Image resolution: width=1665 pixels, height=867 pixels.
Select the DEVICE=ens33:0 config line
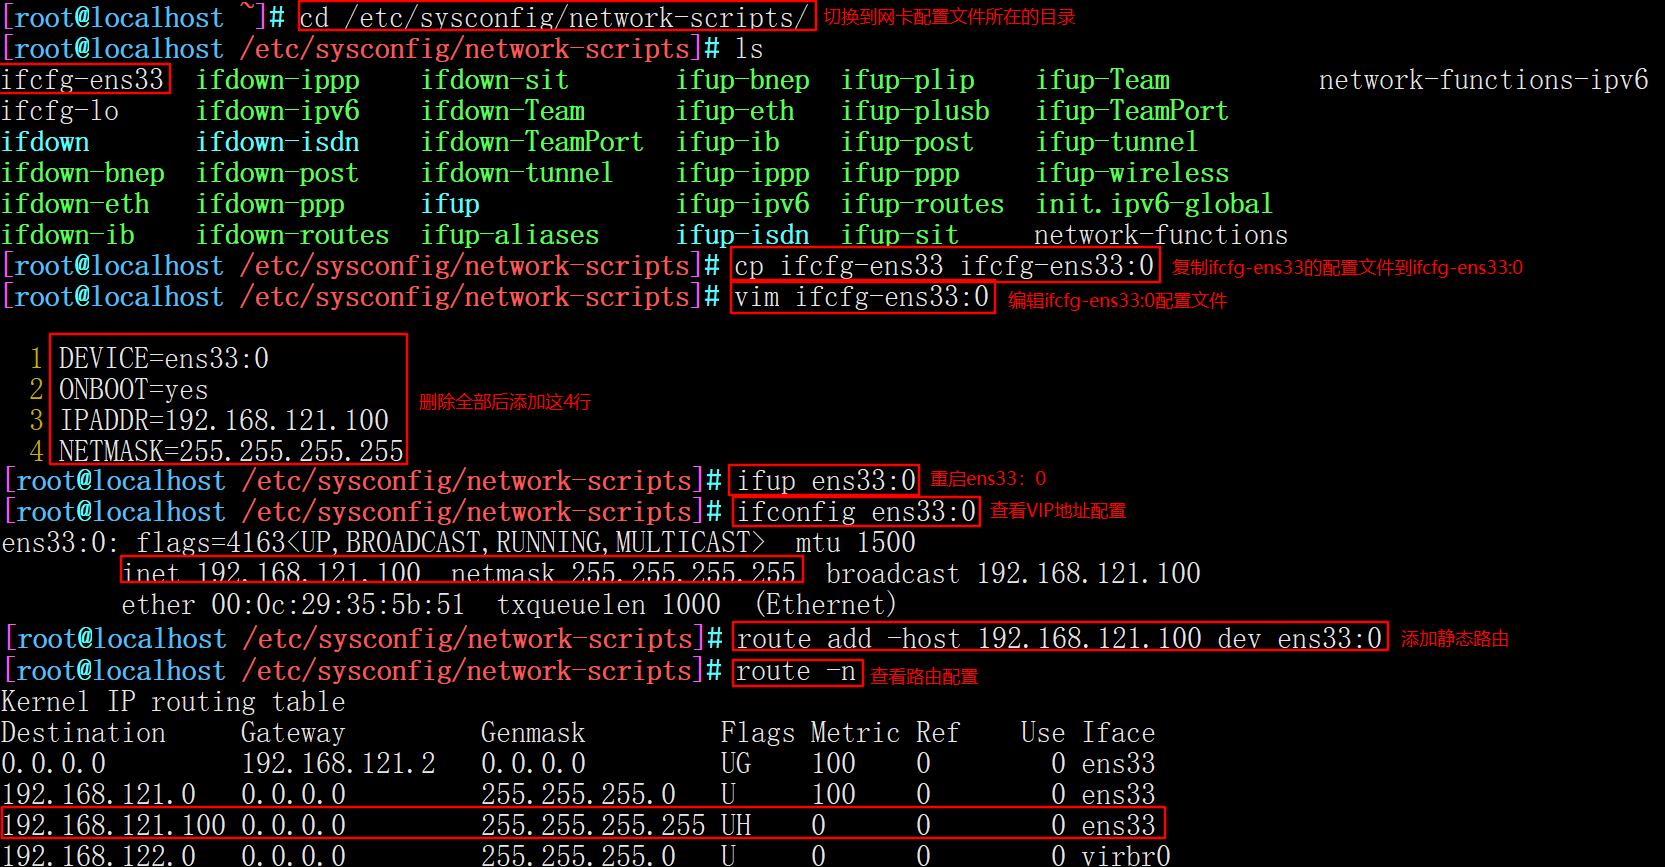click(x=164, y=358)
